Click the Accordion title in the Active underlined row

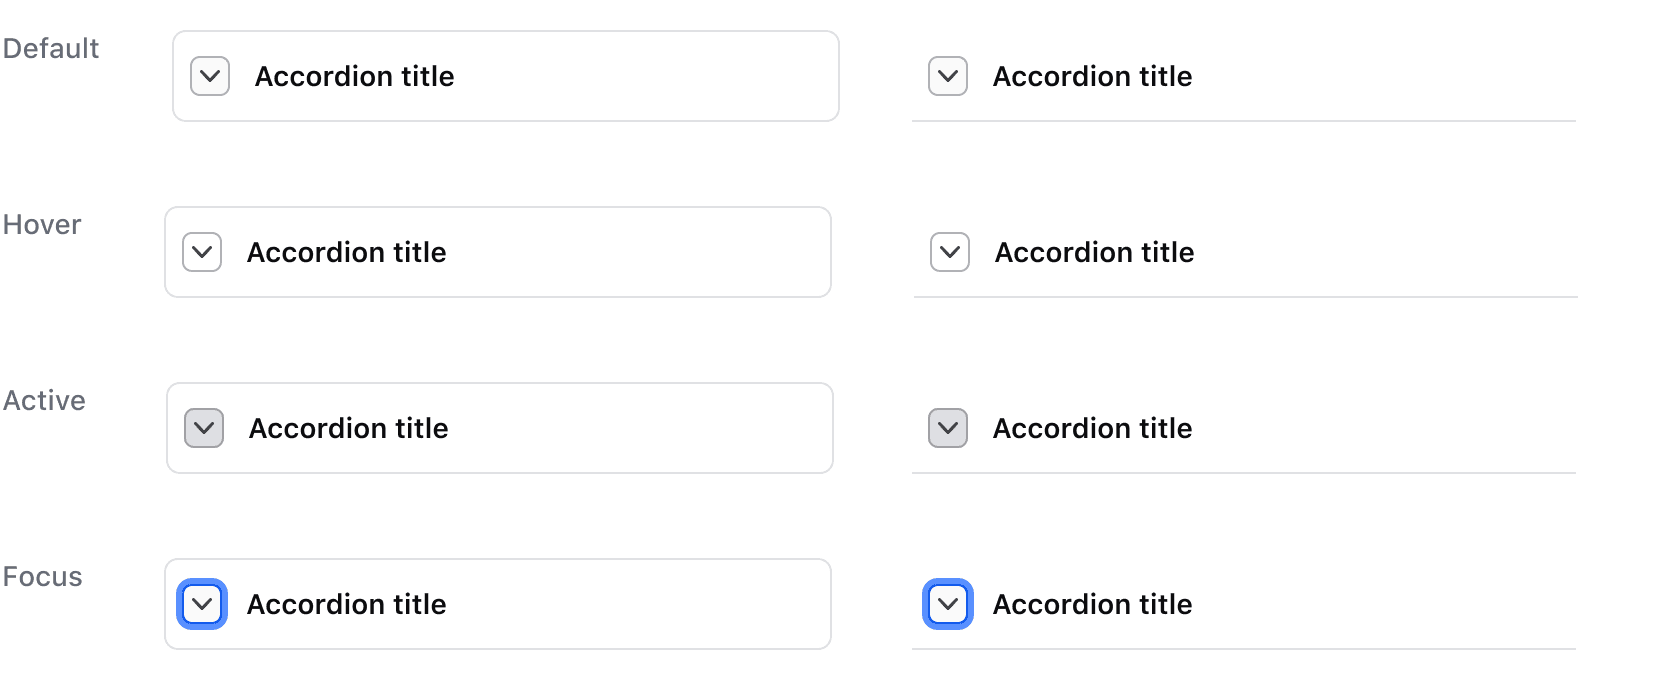1092,428
